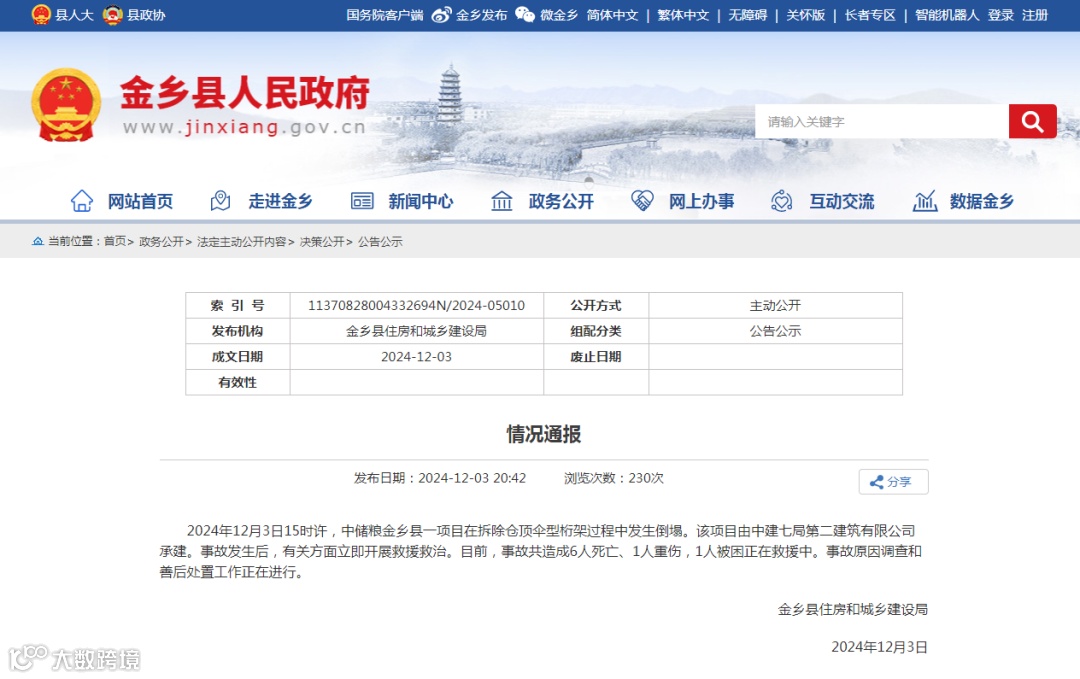Click the red search magnifier button
Screen dimensions: 1080x679
click(x=1032, y=121)
